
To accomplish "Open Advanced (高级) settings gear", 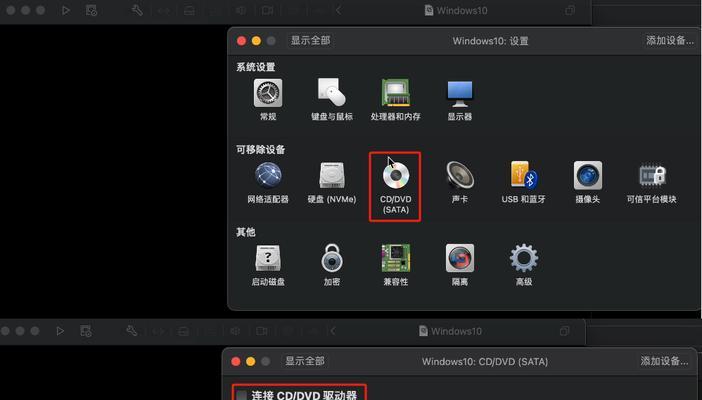I will coord(524,258).
